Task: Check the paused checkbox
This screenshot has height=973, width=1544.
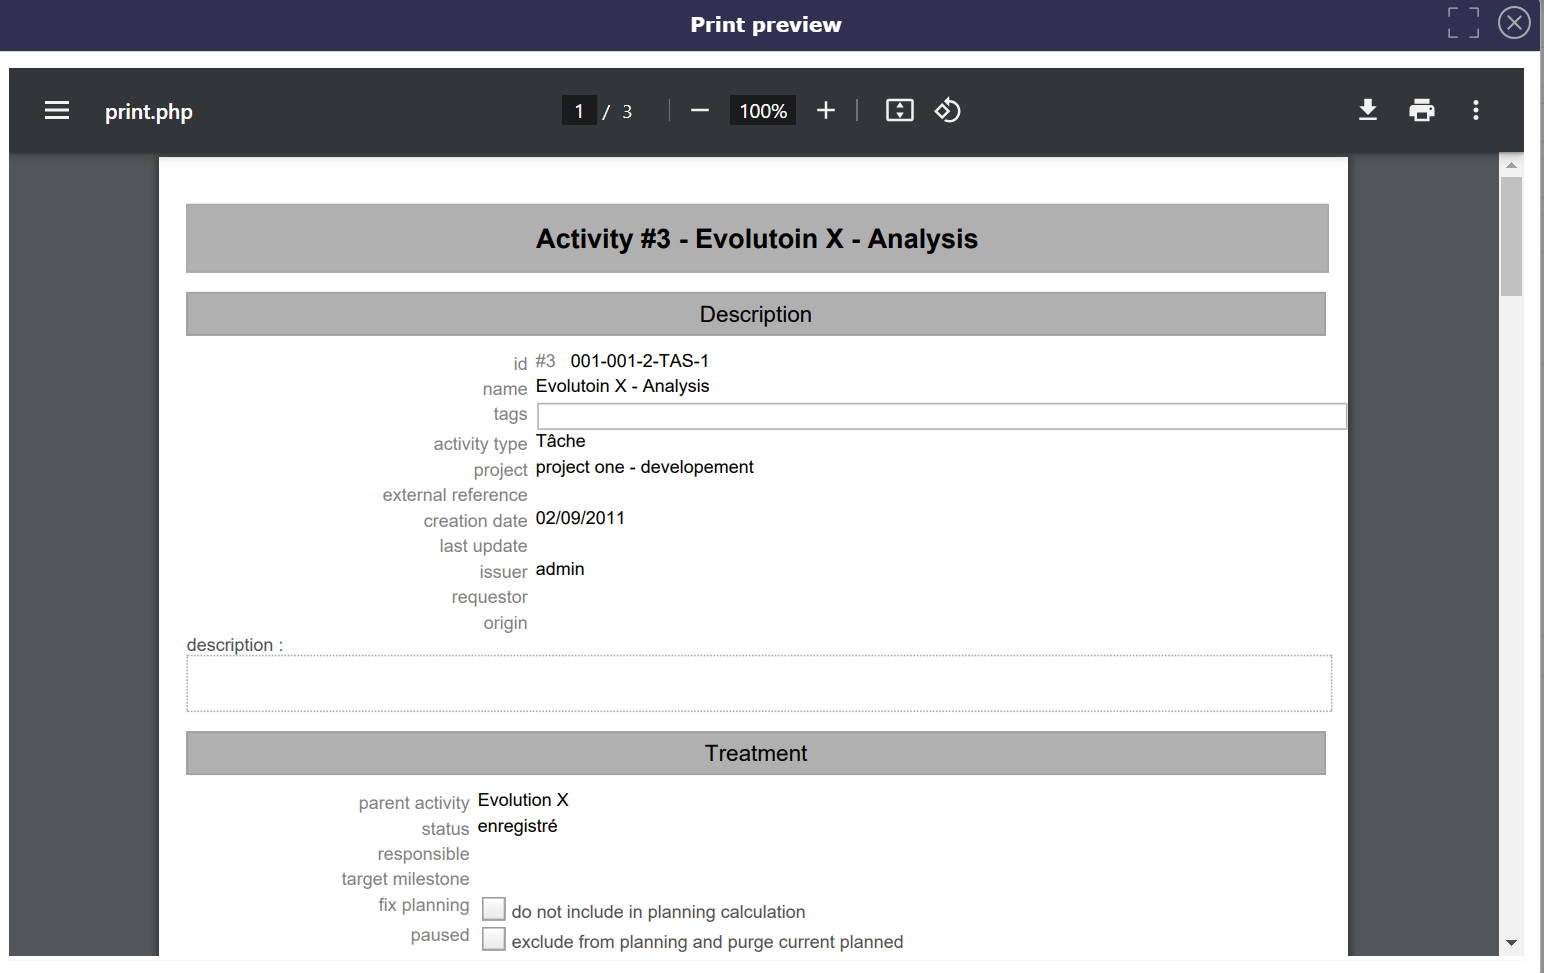Action: pyautogui.click(x=494, y=939)
